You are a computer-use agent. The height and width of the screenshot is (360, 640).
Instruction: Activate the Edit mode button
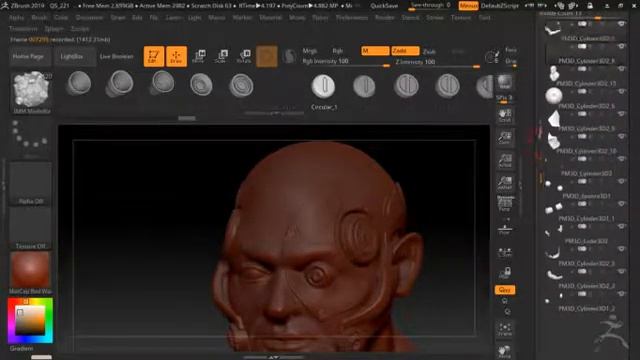pyautogui.click(x=154, y=56)
